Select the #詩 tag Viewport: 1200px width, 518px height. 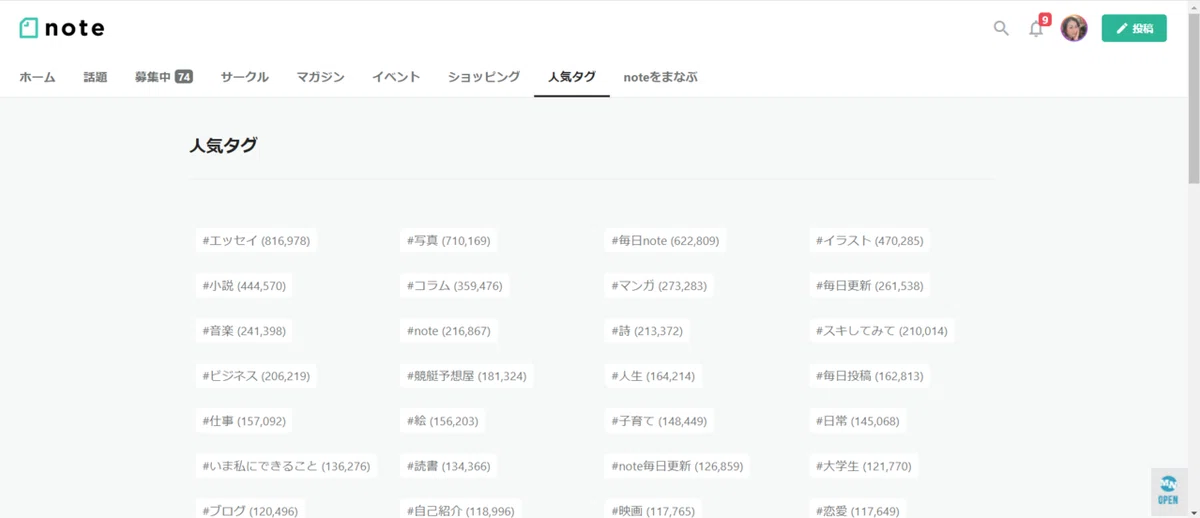648,330
